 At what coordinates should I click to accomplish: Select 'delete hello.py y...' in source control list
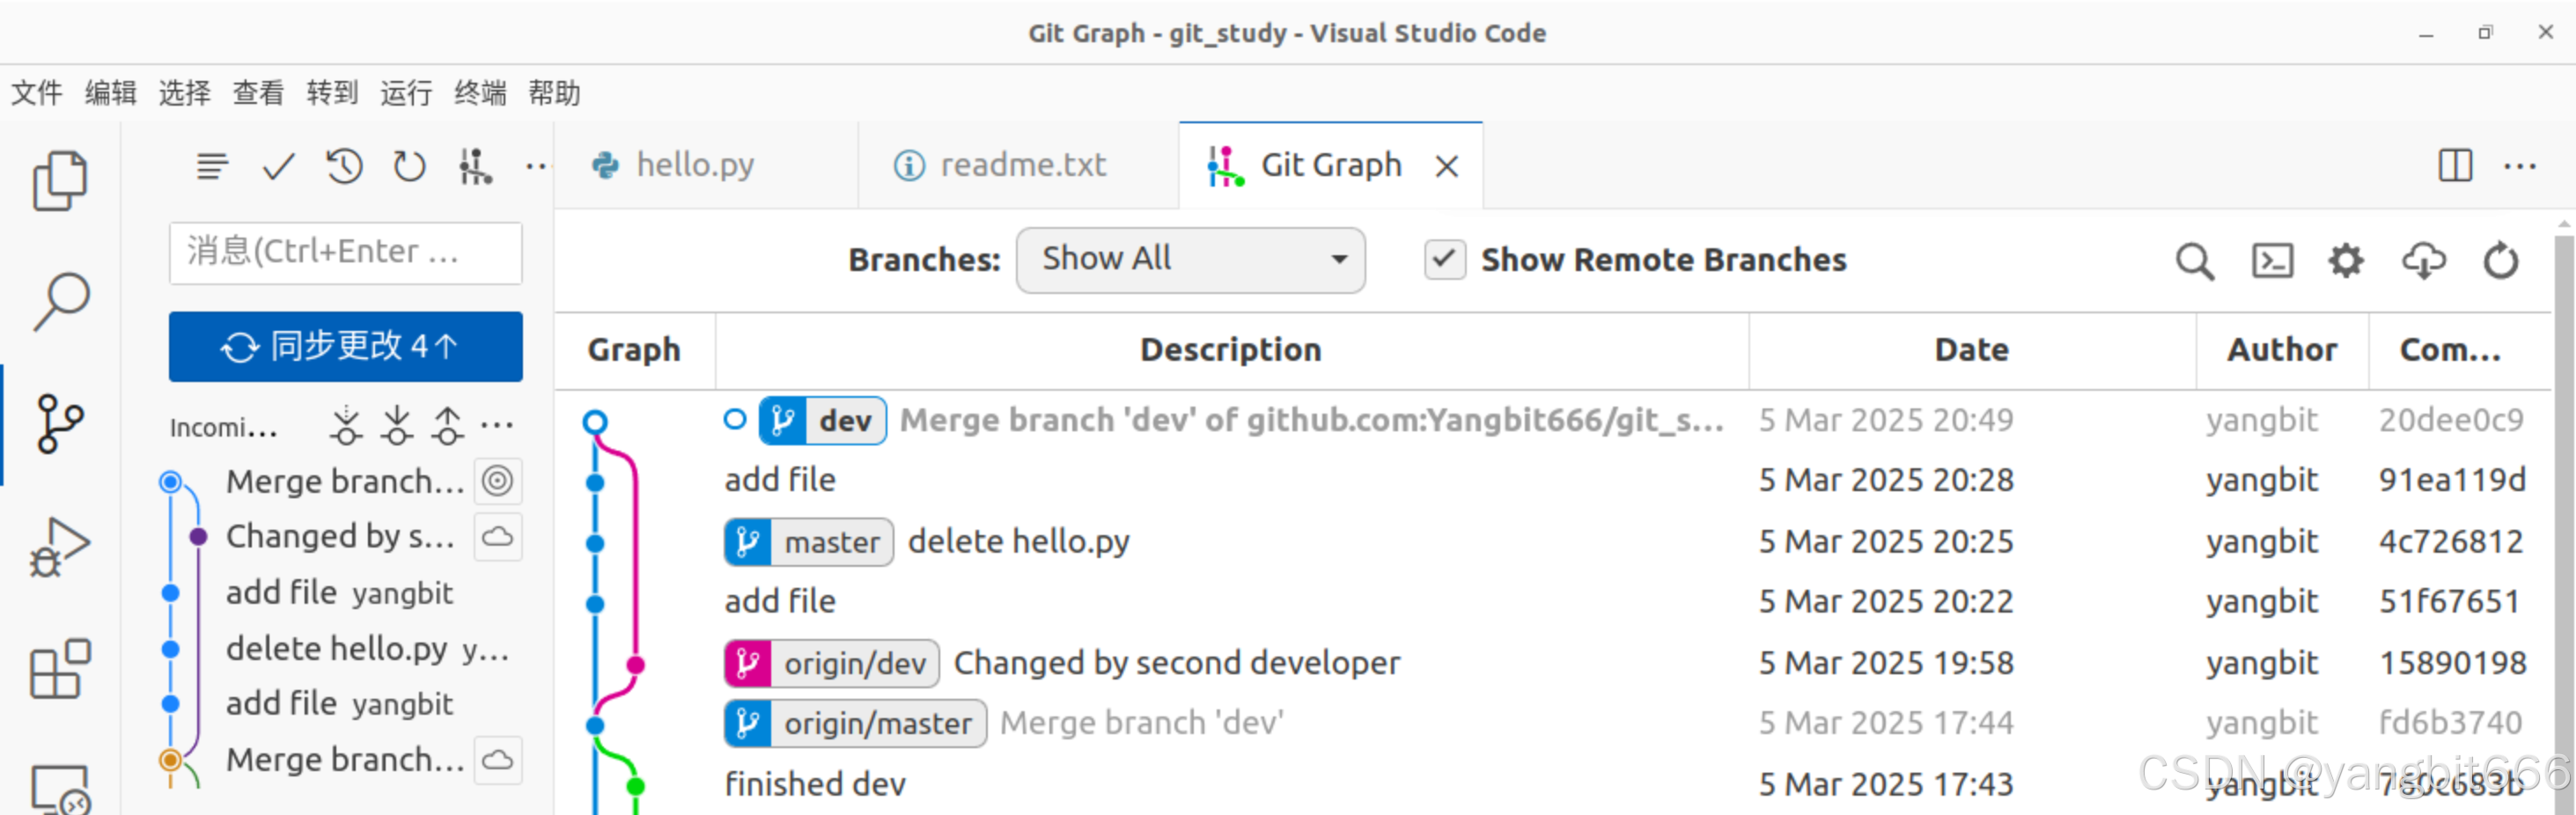point(368,649)
